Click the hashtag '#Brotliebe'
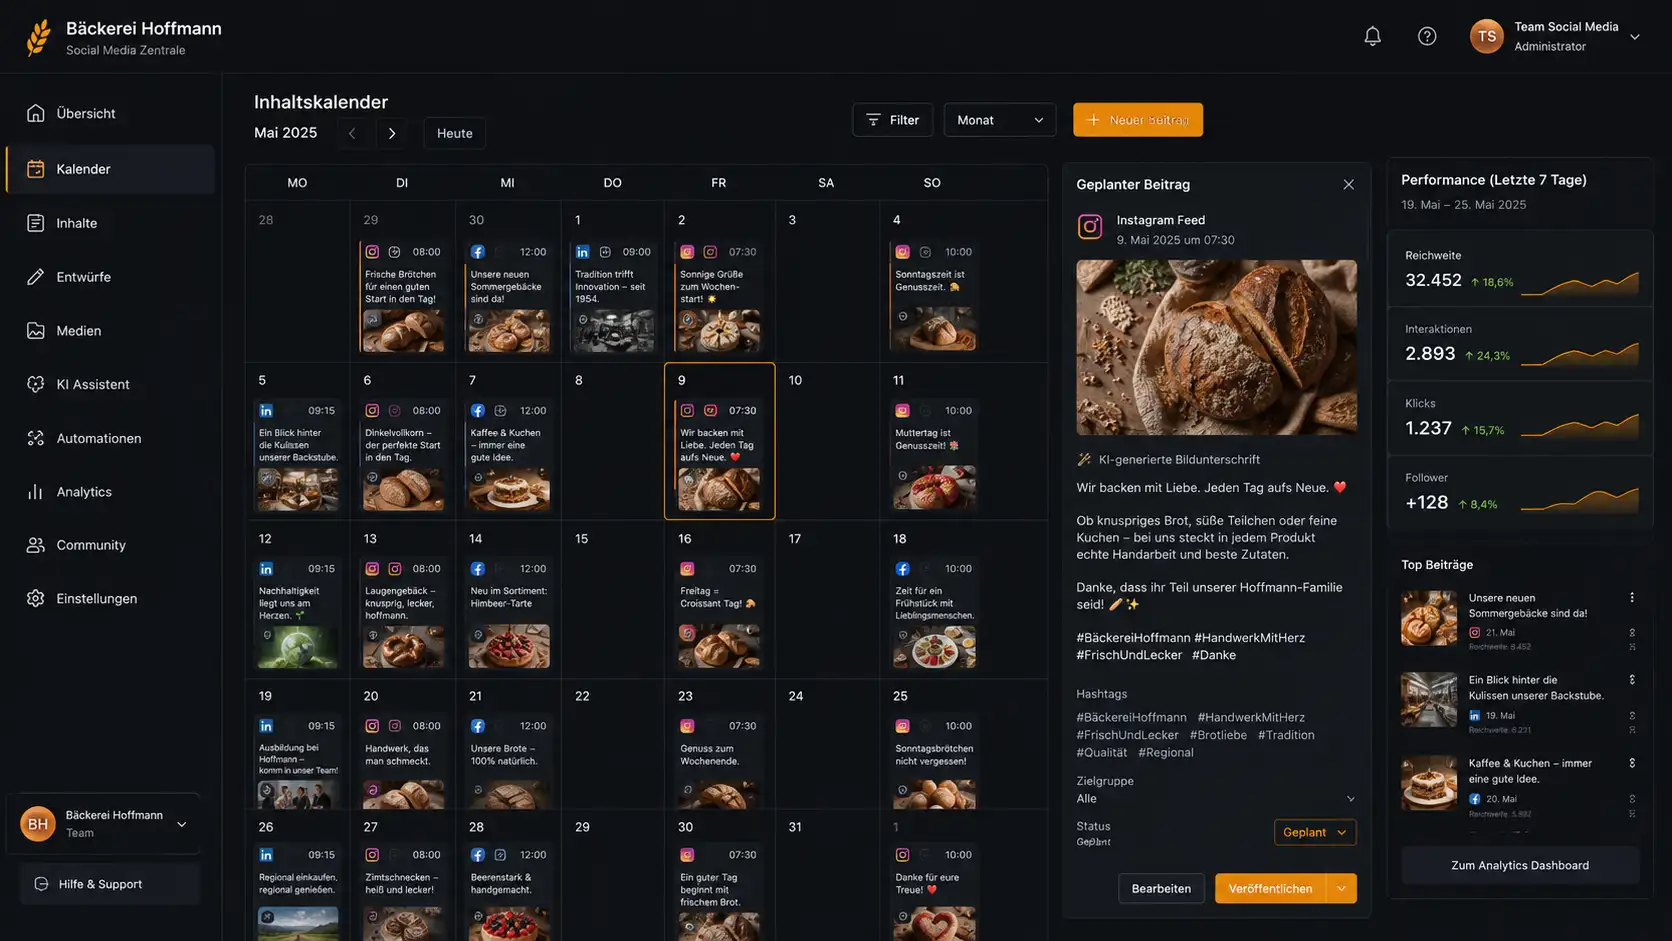Screen dimensions: 1672x941 pos(1218,735)
